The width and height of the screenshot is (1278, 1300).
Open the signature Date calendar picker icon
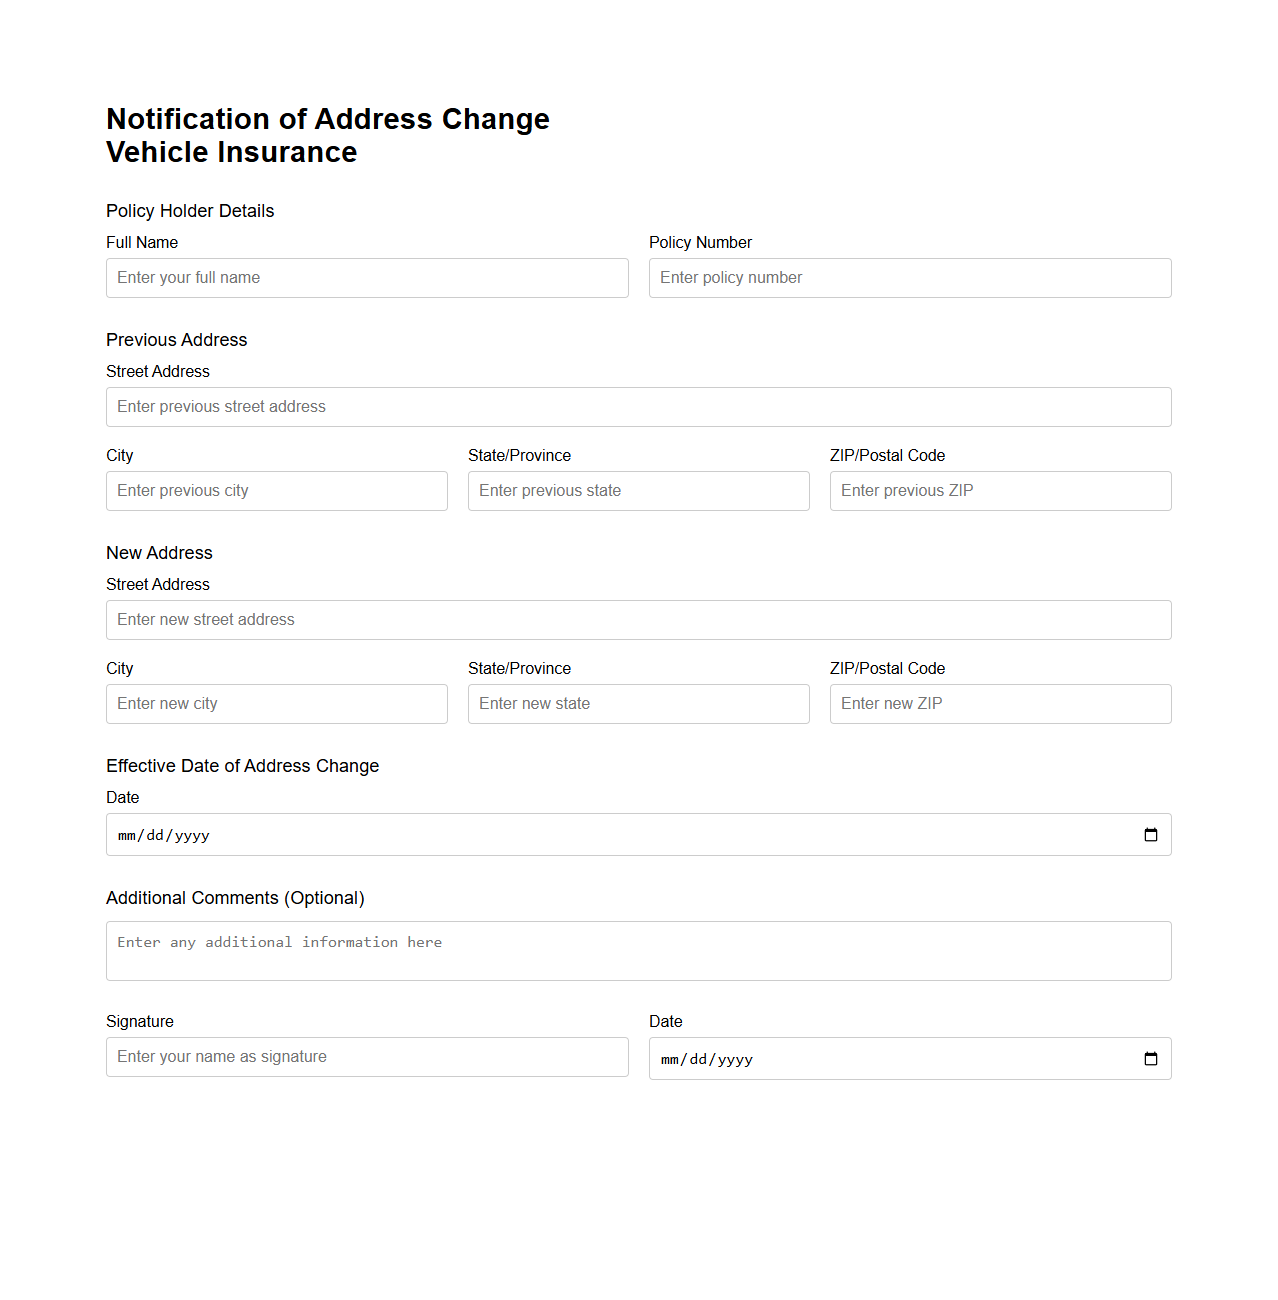[x=1150, y=1058]
